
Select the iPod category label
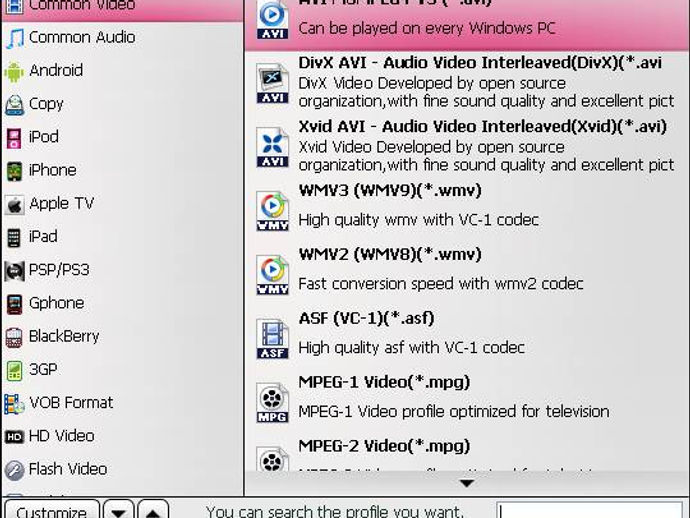[x=43, y=137]
